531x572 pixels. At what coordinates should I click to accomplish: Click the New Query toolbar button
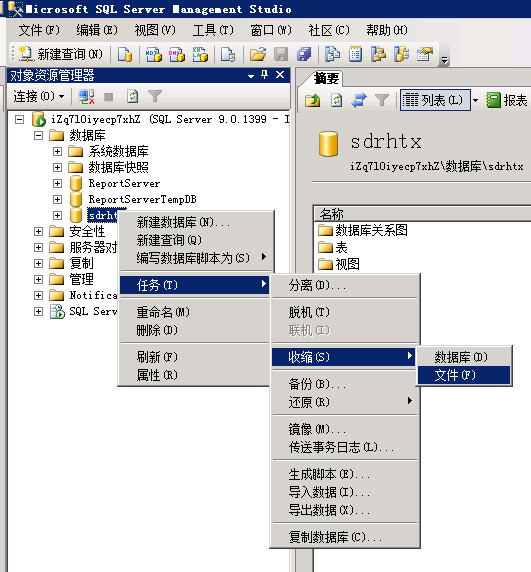coord(61,54)
